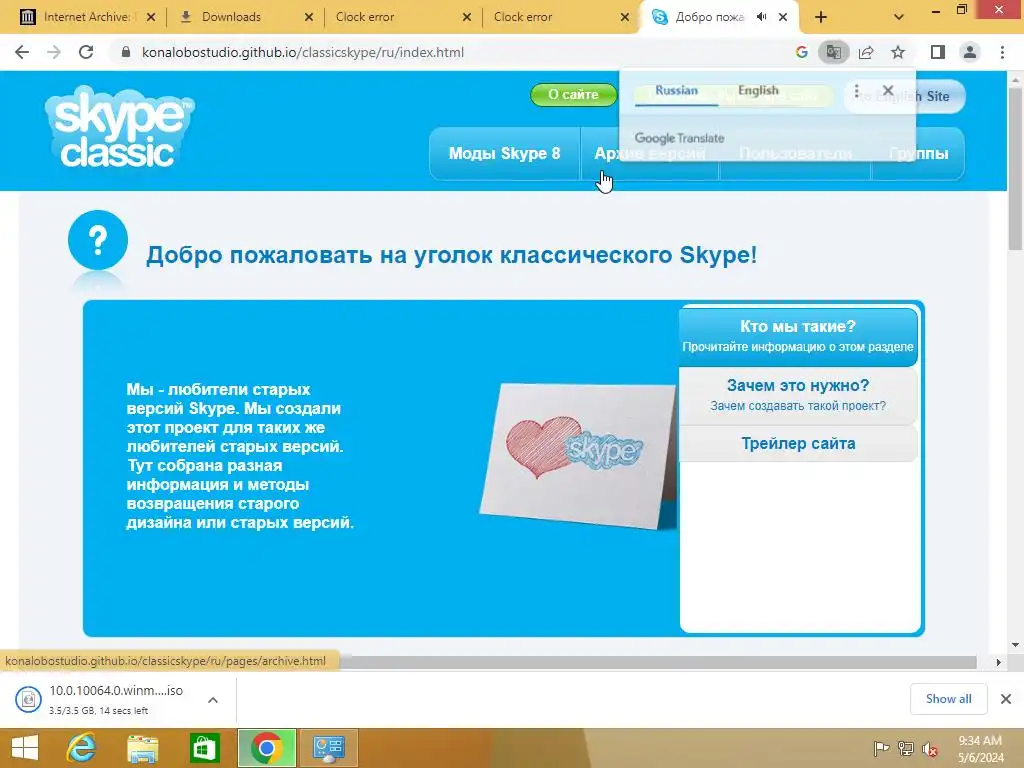Launch Internet Explorer from the taskbar

[82, 748]
